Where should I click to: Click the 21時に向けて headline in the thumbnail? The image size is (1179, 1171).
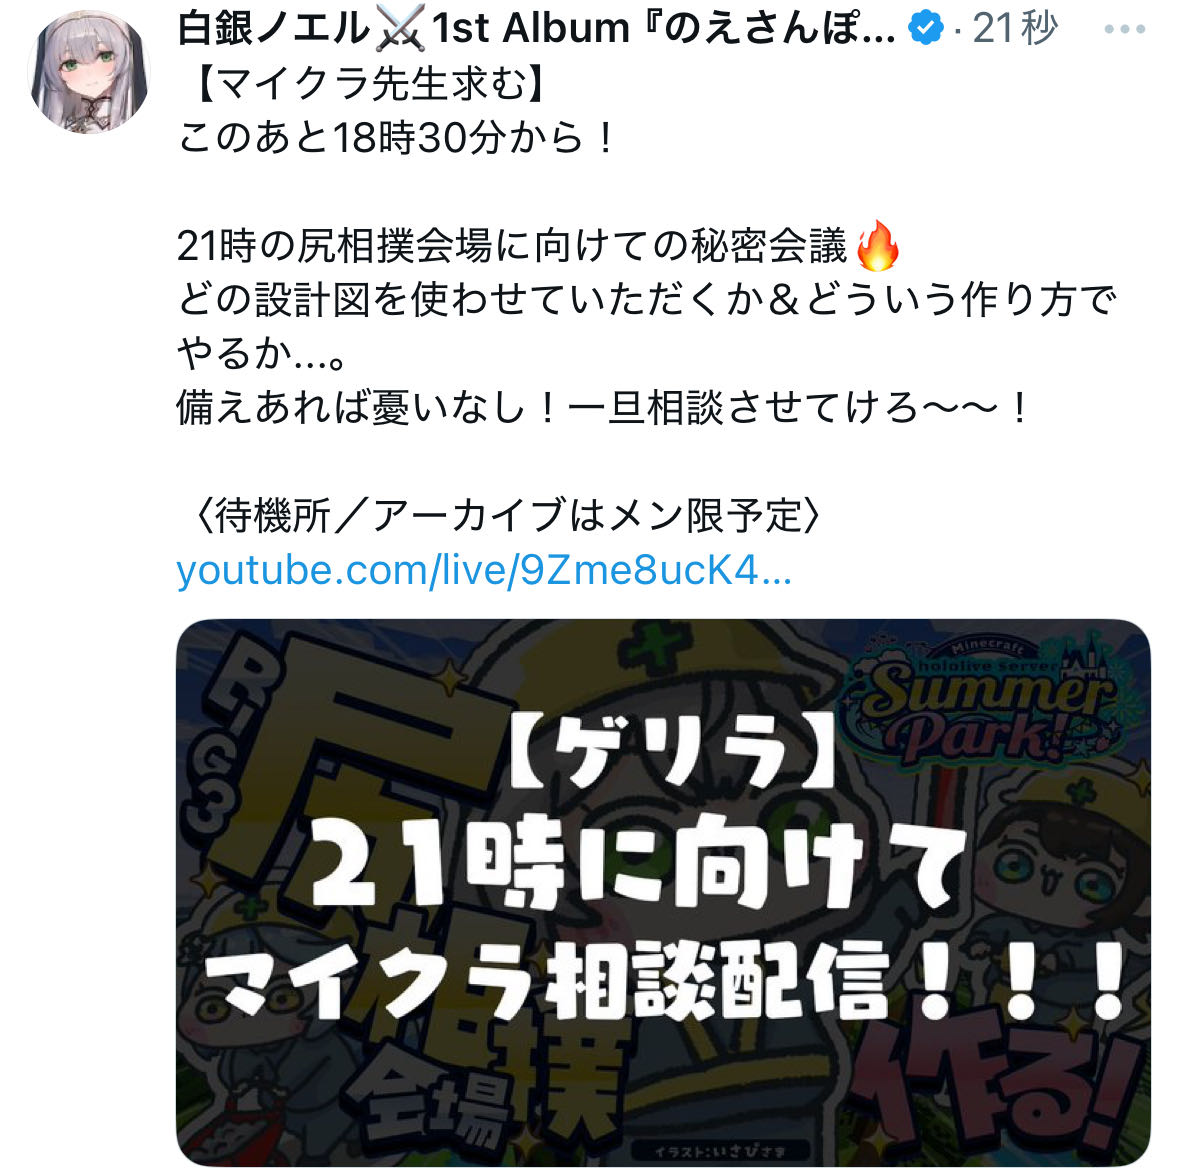[x=638, y=862]
